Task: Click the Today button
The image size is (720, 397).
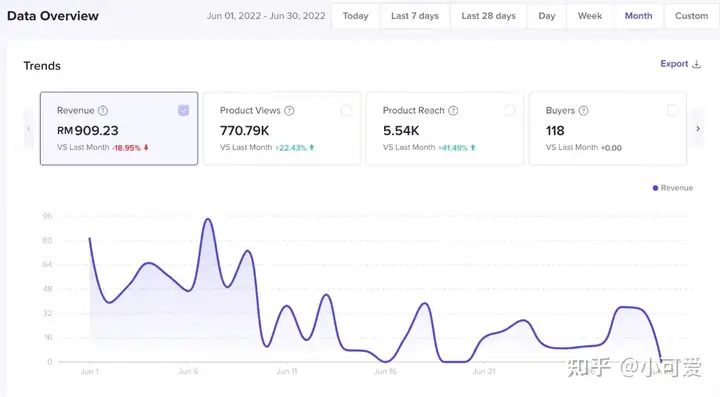Action: [x=355, y=16]
